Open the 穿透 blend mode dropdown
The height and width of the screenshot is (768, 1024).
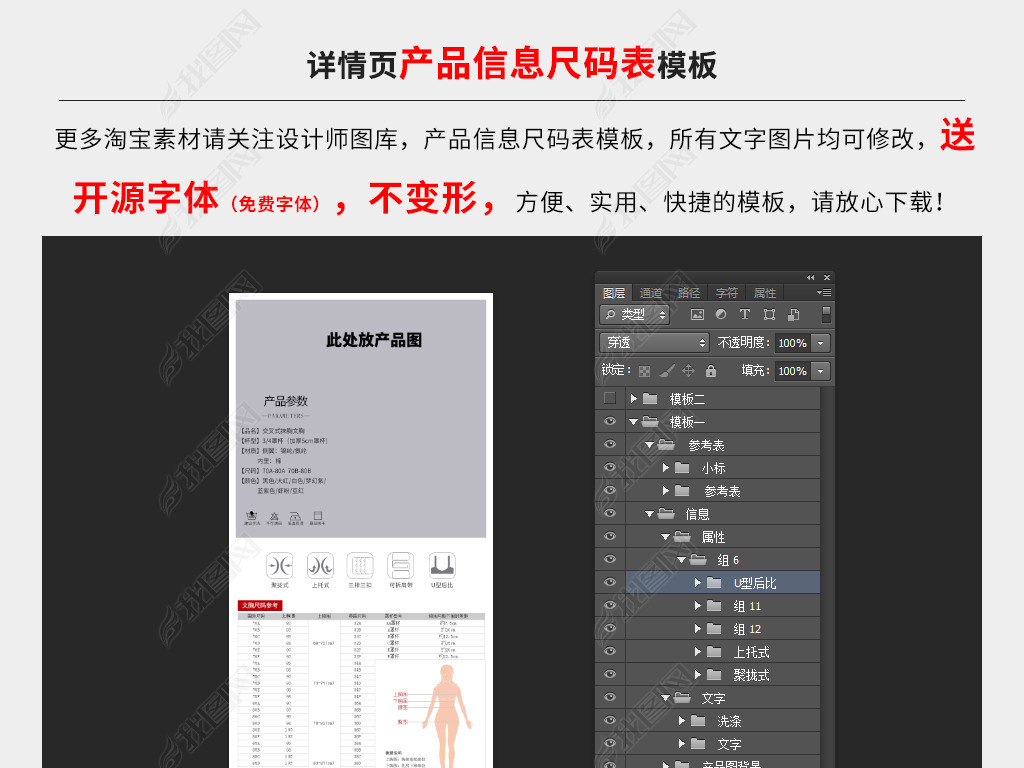pyautogui.click(x=654, y=342)
